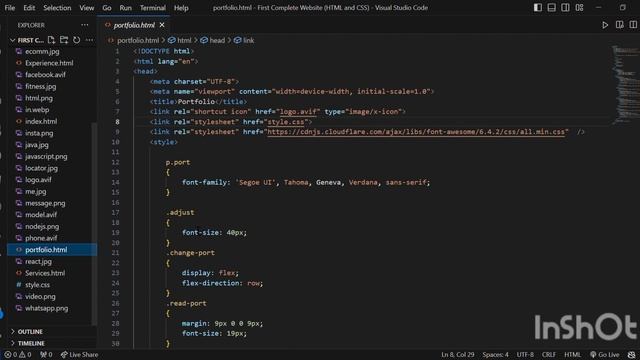640x360 pixels.
Task: Open ecomm.jpg in Explorer
Action: click(42, 51)
